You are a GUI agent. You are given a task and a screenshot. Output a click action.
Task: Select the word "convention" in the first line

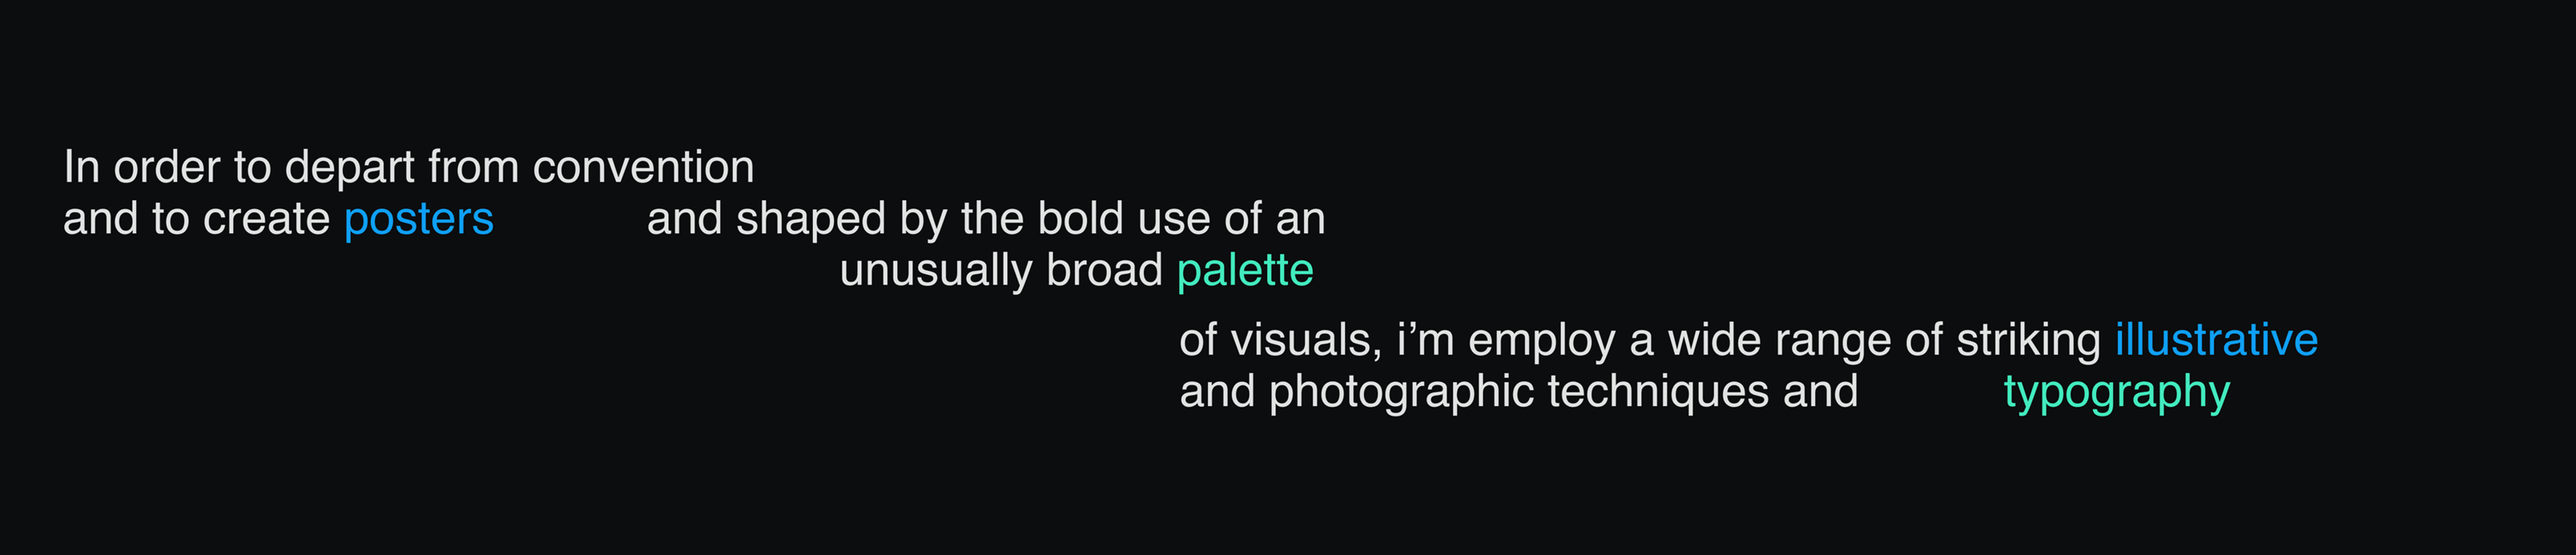(643, 167)
